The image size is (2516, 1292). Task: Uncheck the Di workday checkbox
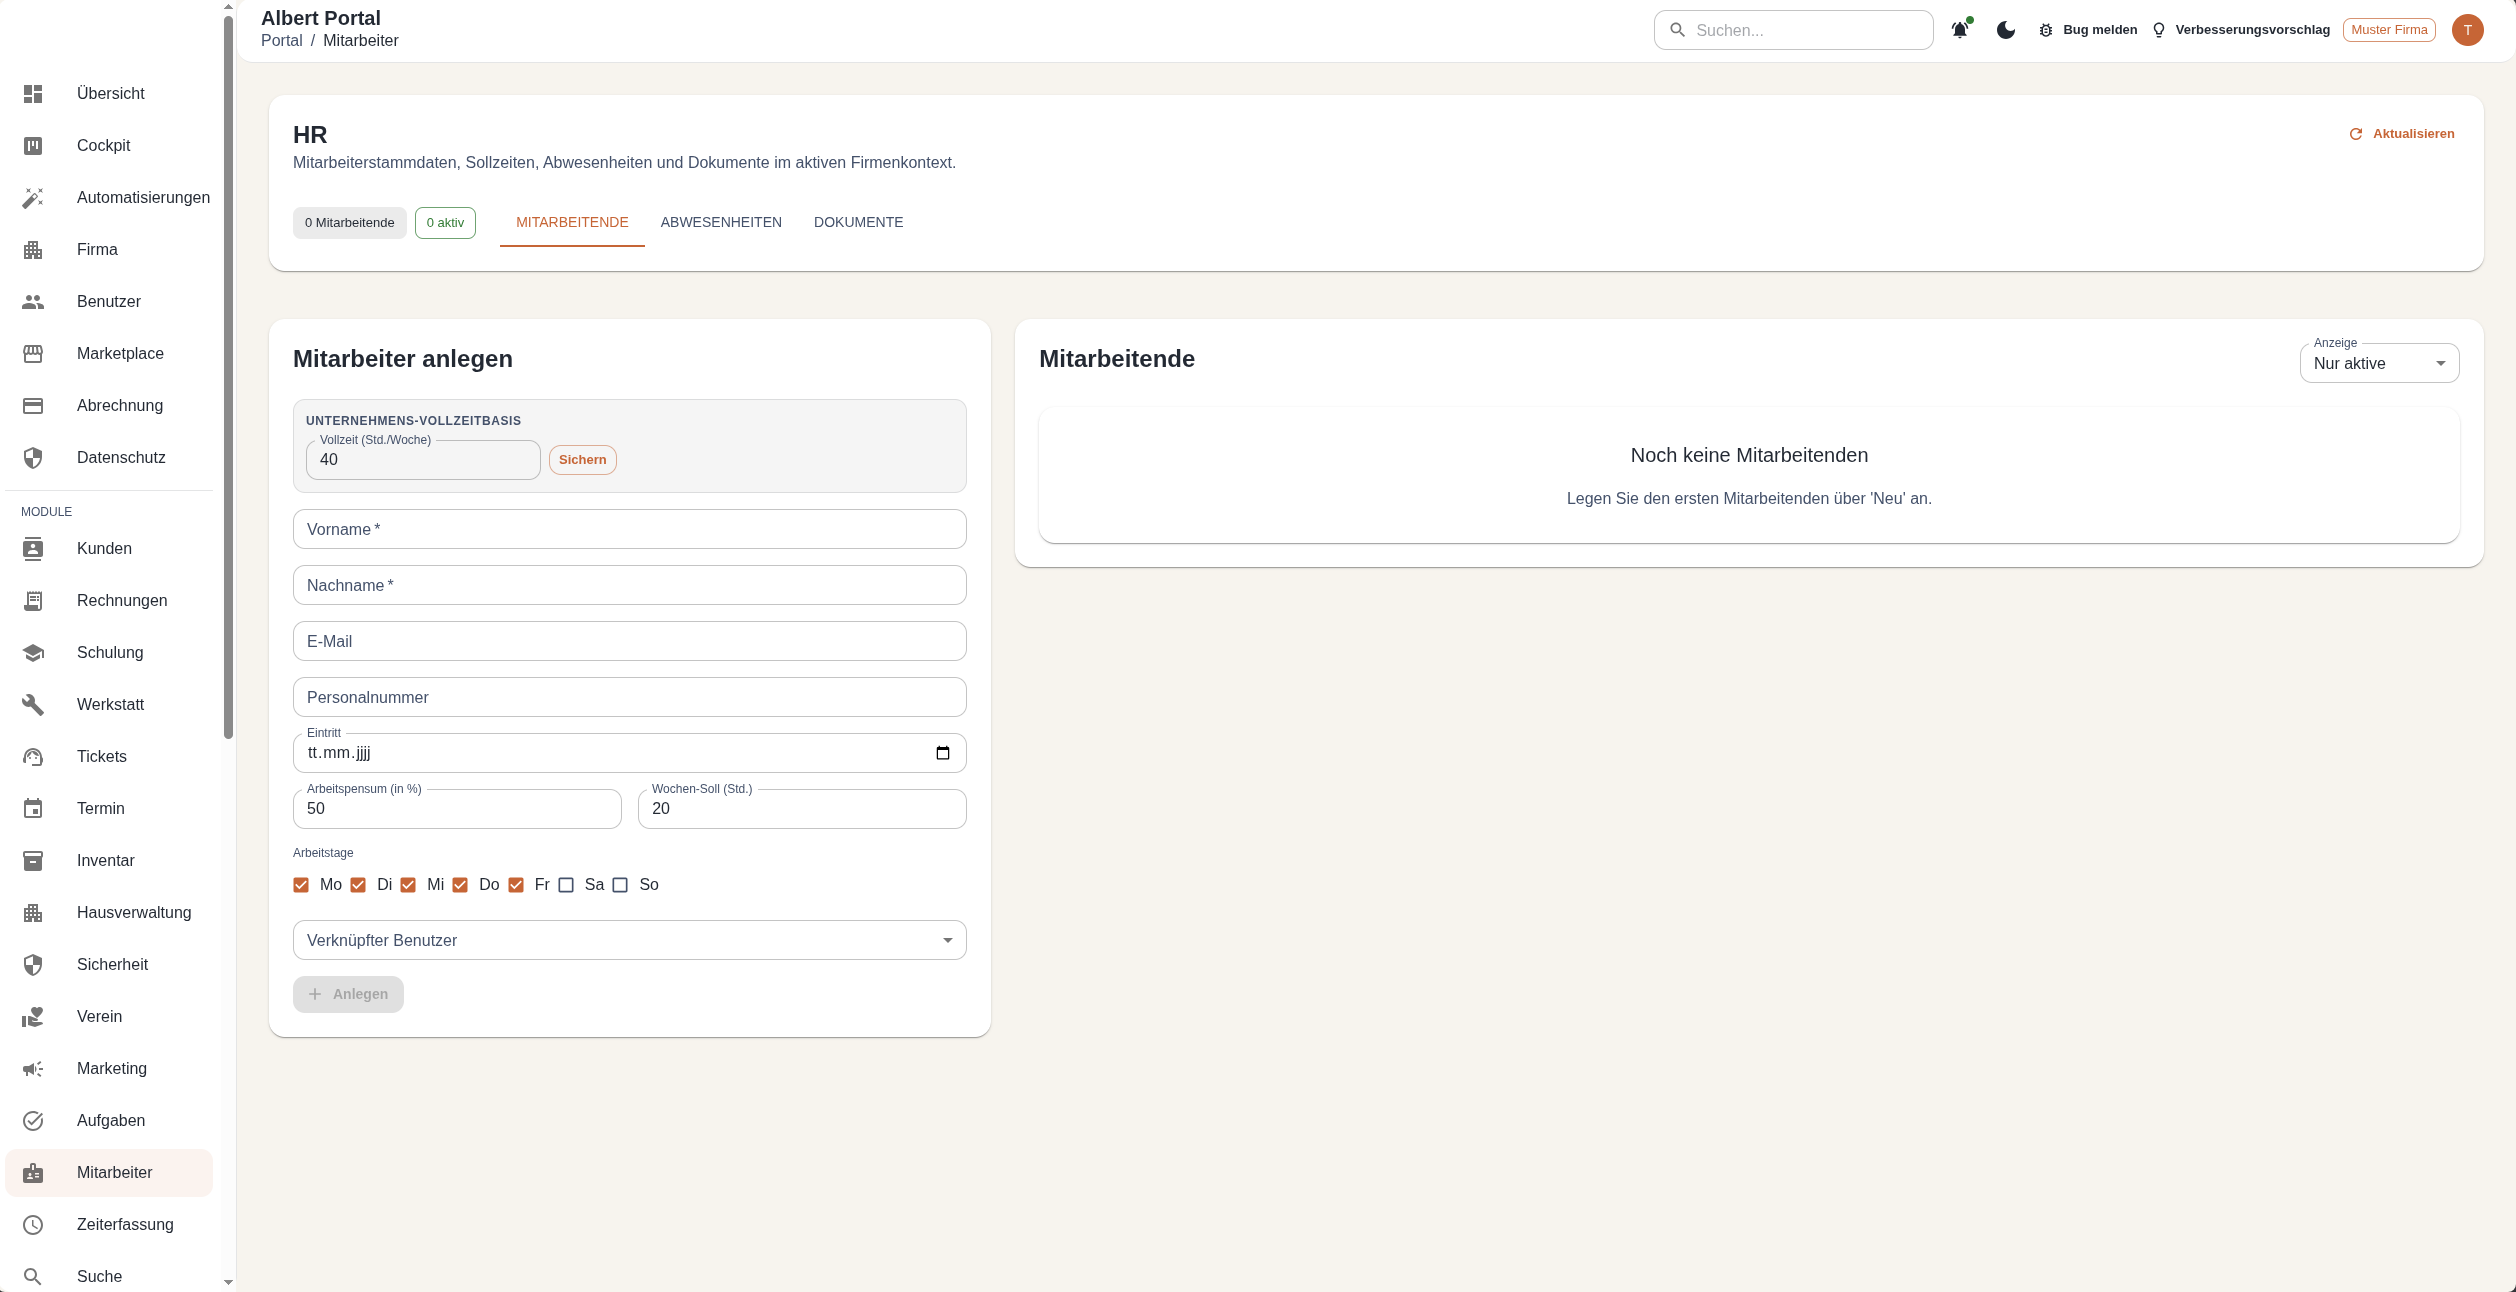tap(358, 885)
